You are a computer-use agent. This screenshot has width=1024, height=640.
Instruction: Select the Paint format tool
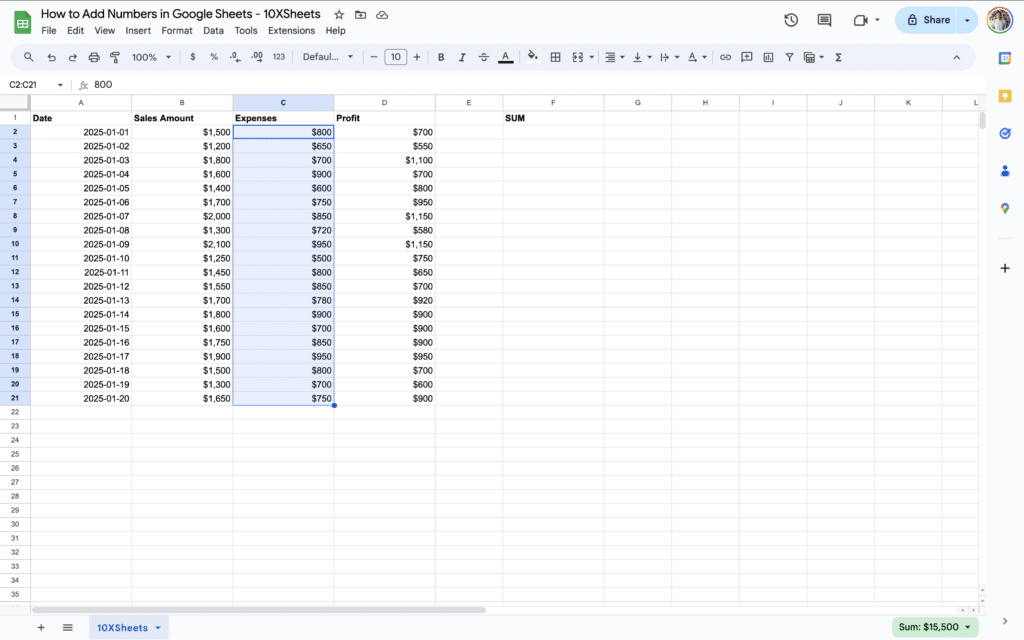click(x=115, y=57)
